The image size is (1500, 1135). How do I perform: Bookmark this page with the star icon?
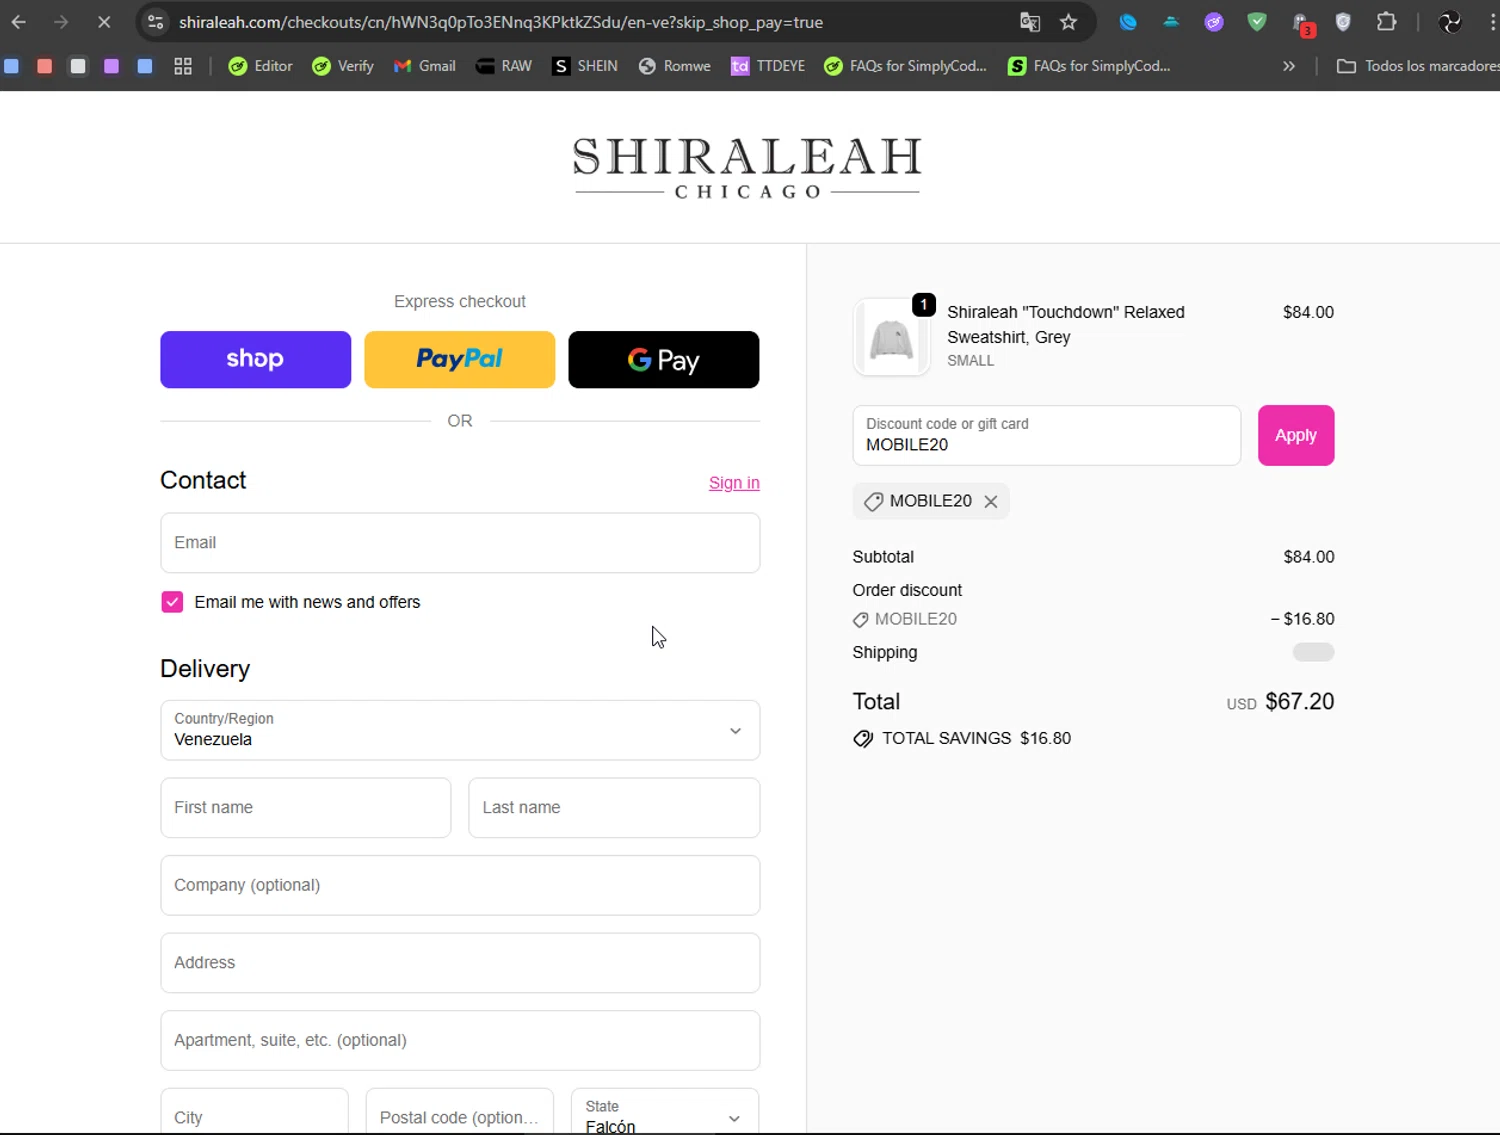pos(1069,22)
